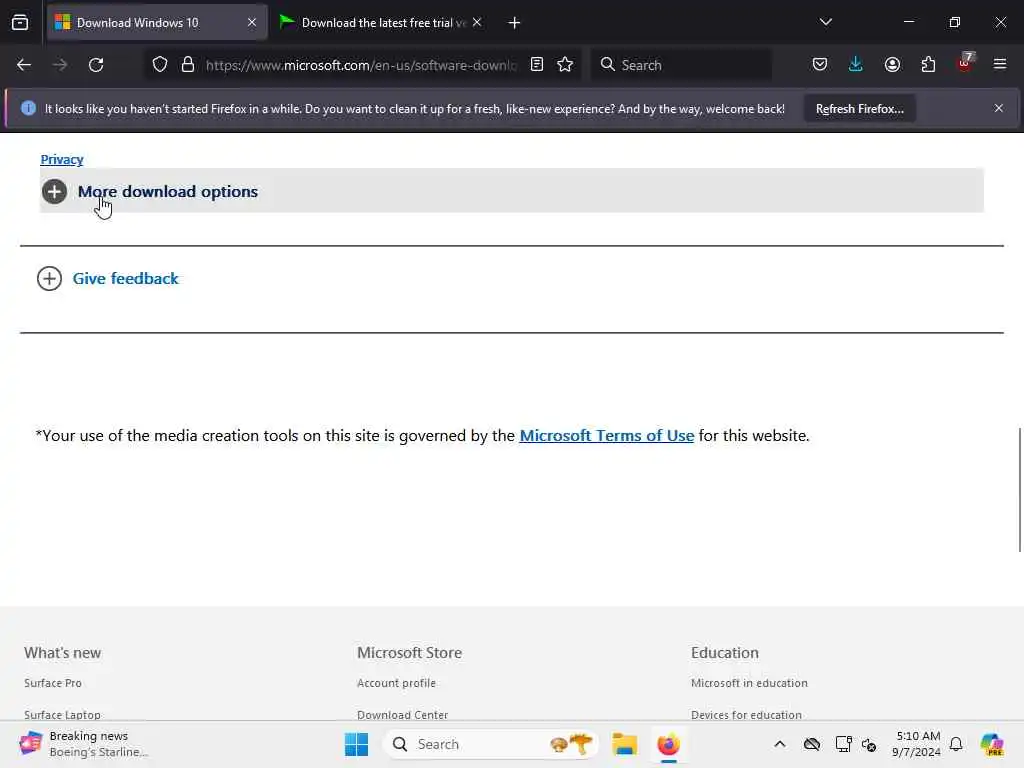1024x768 pixels.
Task: Click the info icon in notification bar
Action: tap(28, 108)
